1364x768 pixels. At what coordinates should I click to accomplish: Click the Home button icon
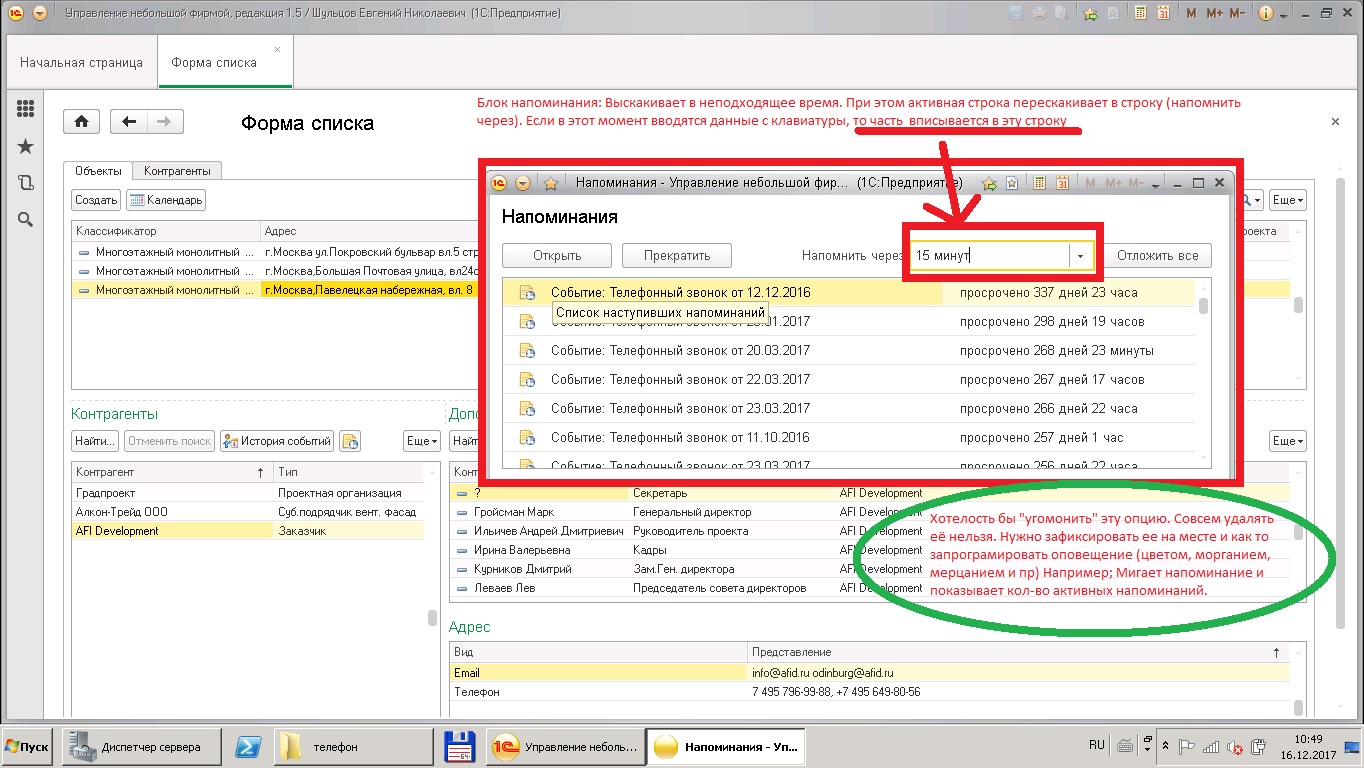81,122
